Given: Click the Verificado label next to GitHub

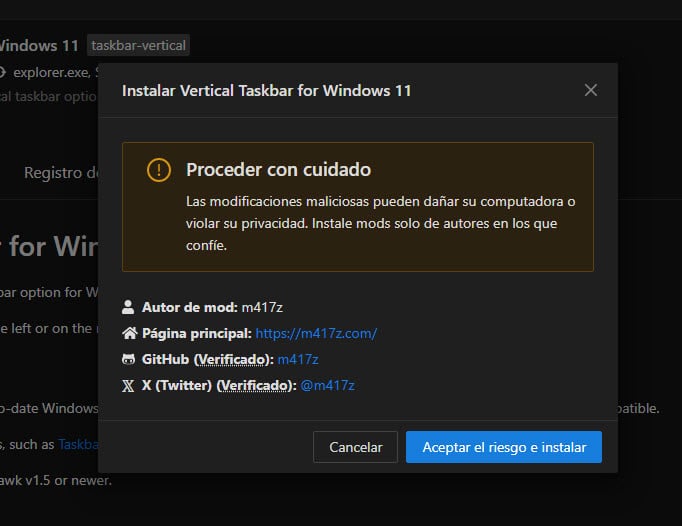Looking at the screenshot, I should 231,359.
